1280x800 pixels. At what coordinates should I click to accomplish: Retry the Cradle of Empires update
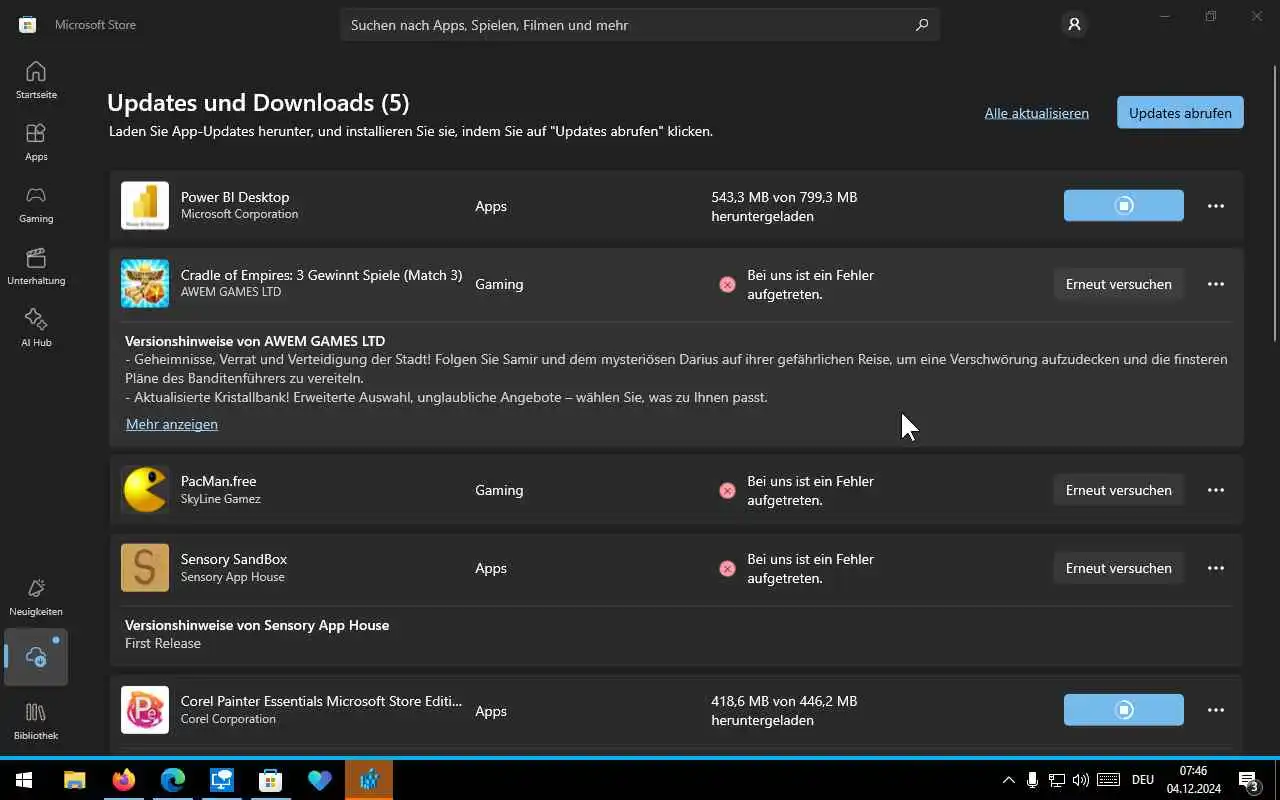pos(1119,284)
